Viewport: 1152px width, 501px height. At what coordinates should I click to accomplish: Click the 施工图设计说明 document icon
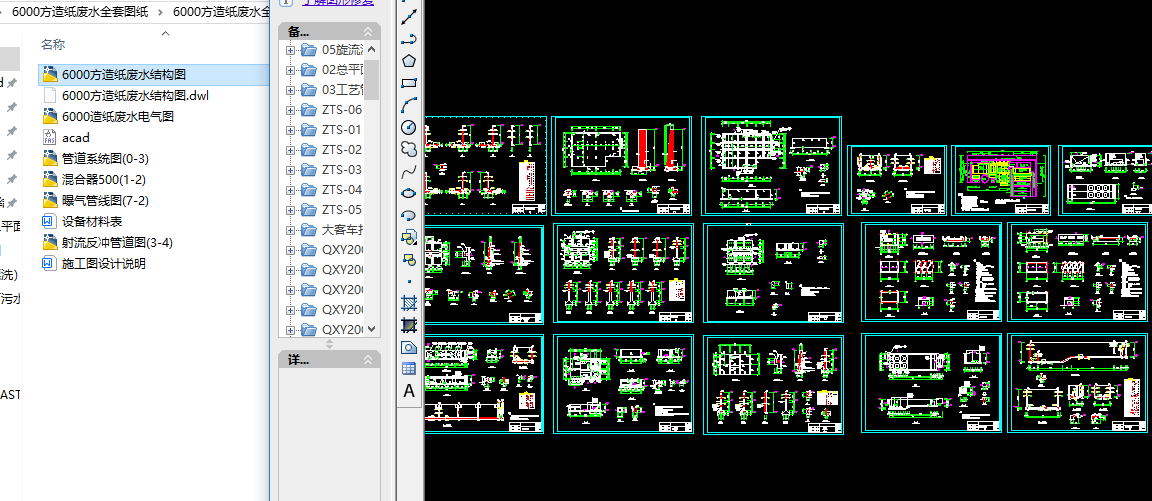click(x=50, y=263)
